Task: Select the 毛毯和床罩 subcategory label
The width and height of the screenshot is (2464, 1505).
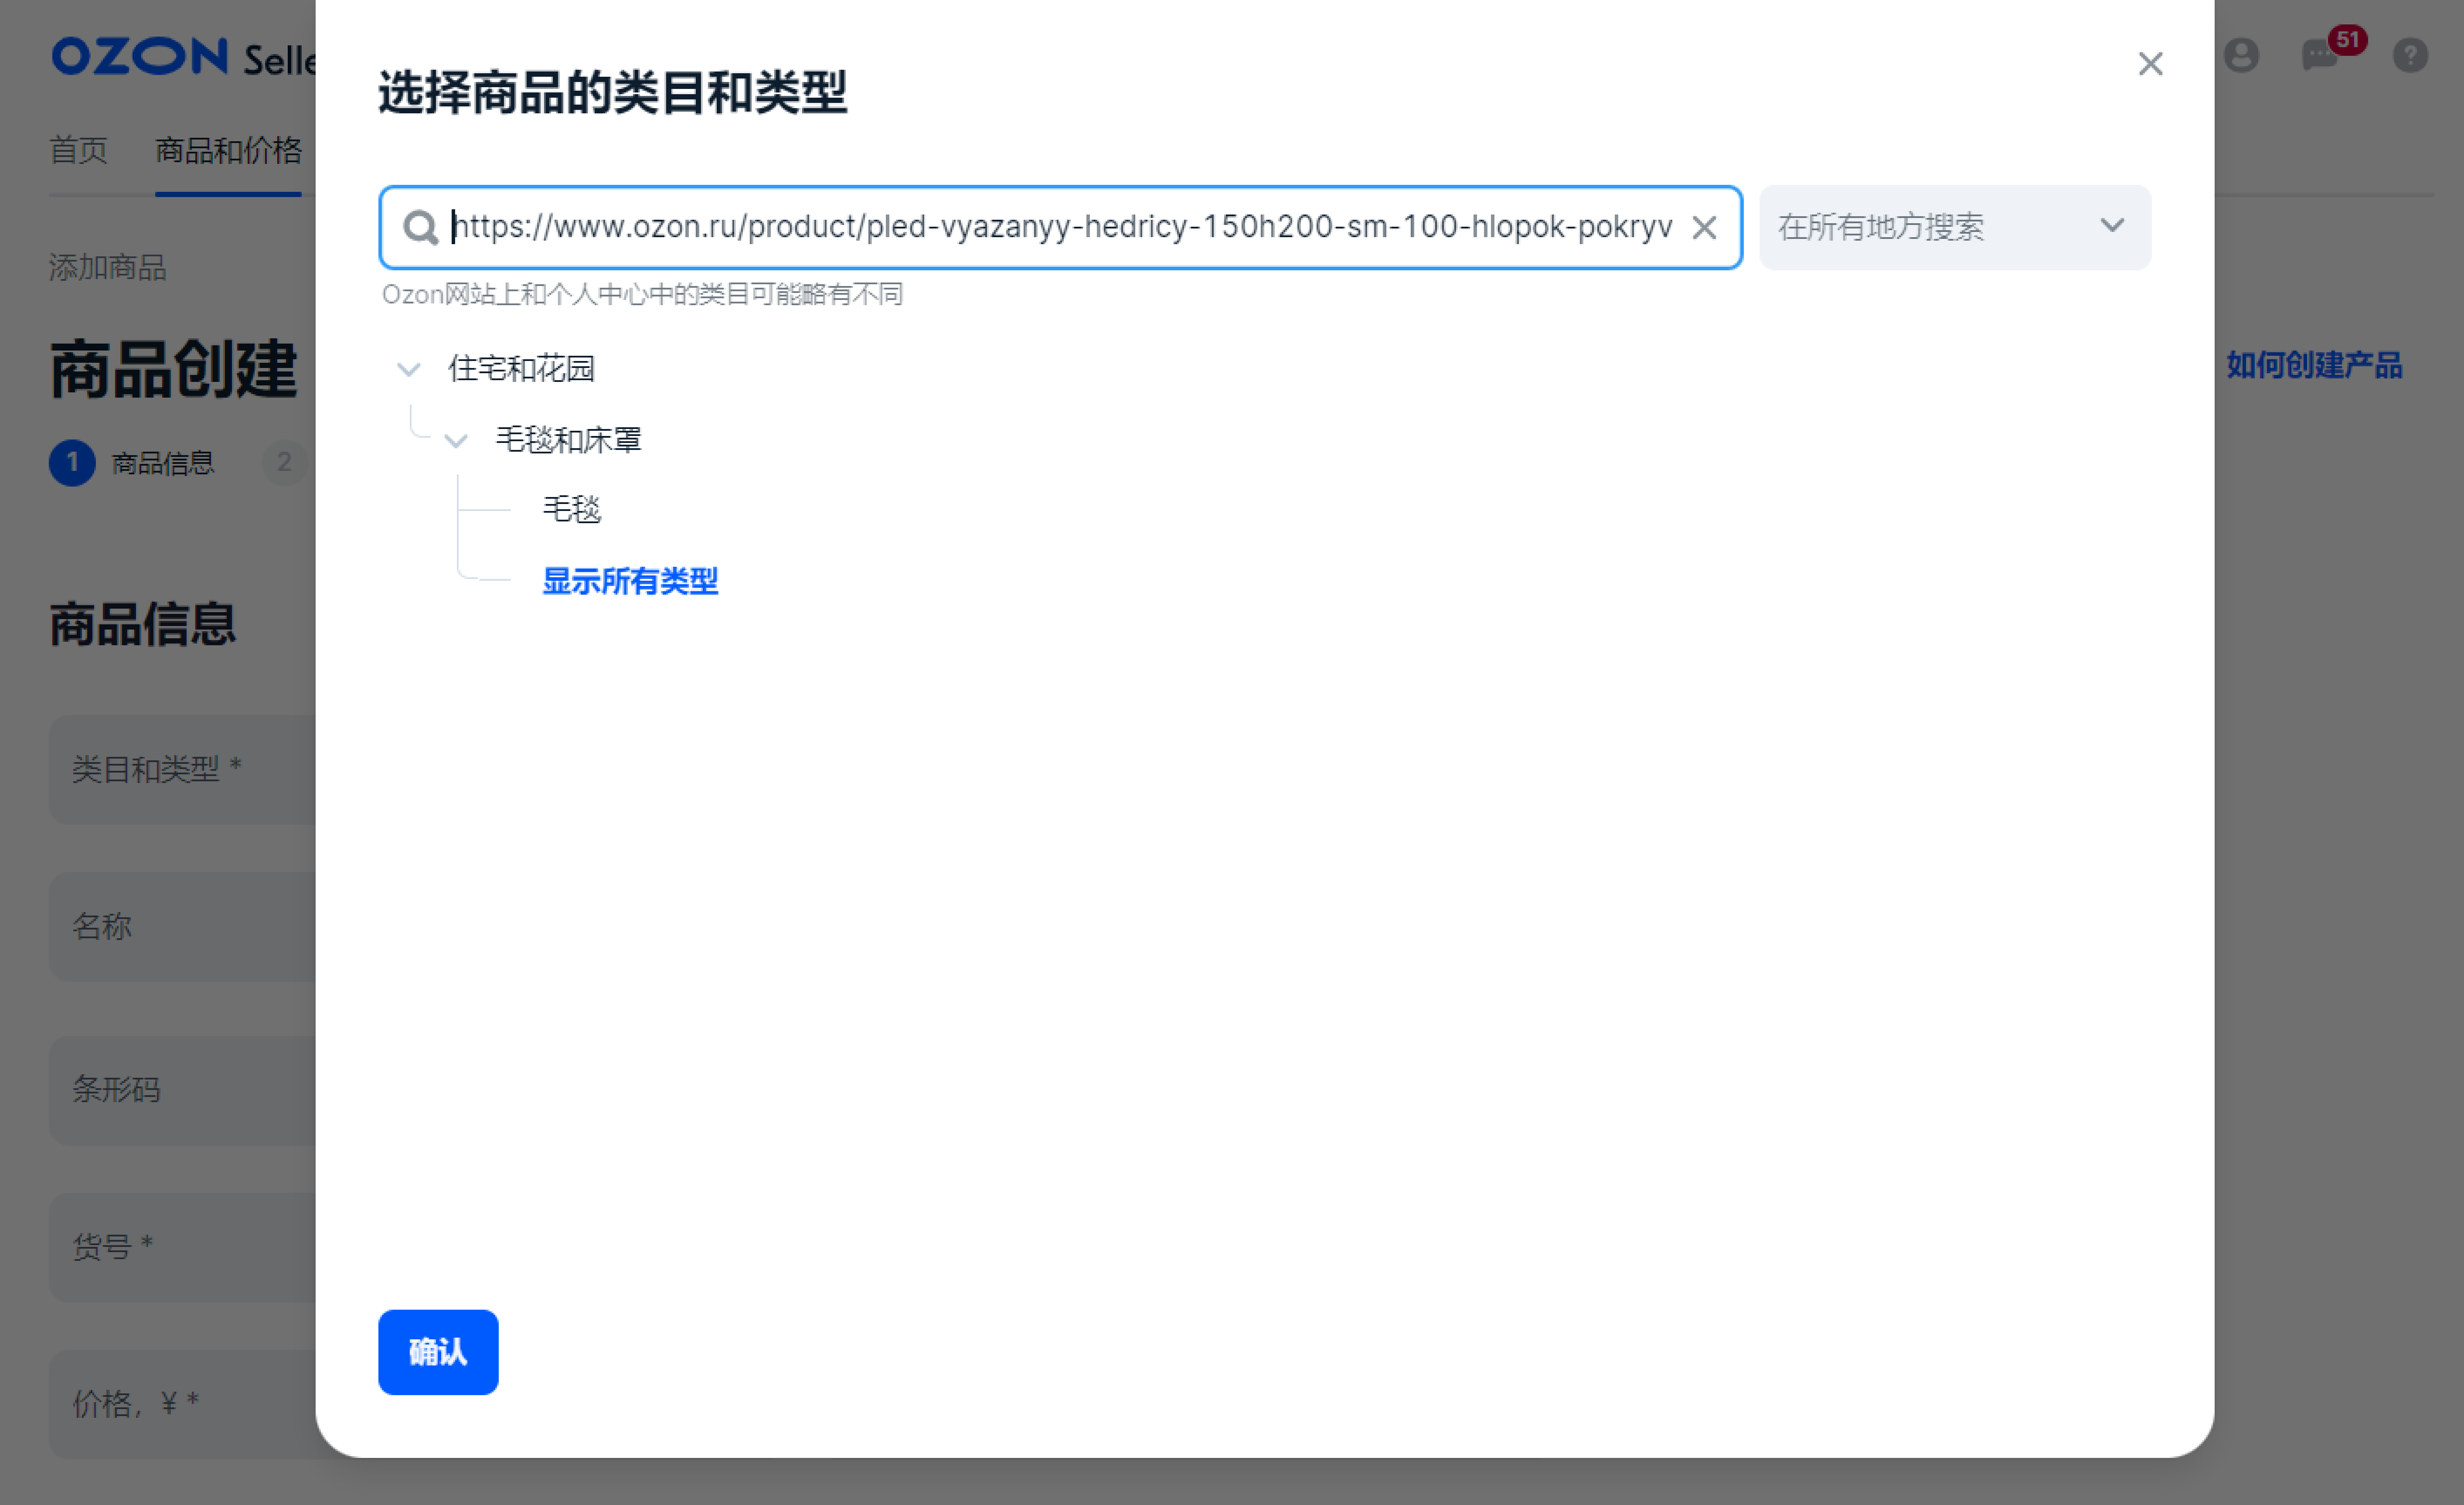Action: coord(568,440)
